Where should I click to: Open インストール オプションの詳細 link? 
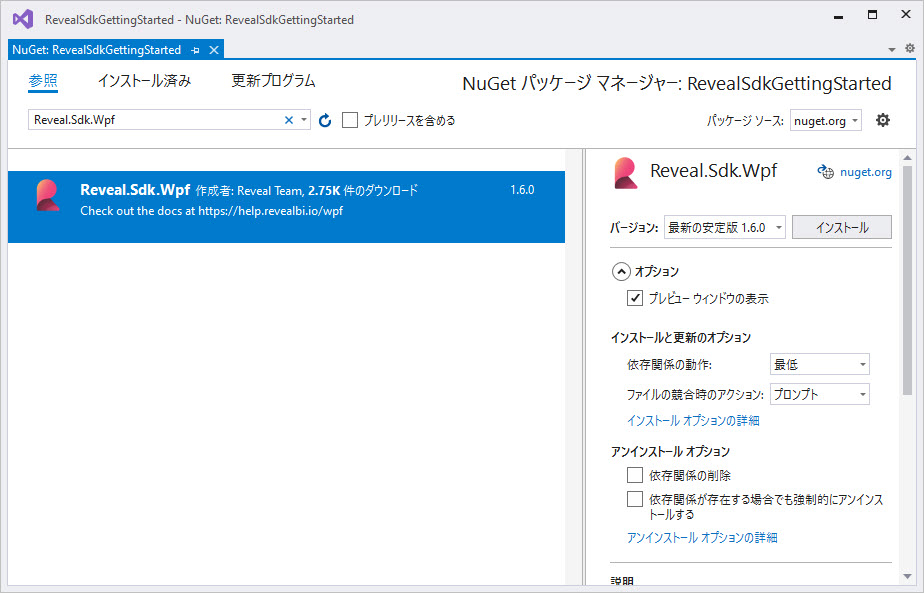click(x=693, y=421)
